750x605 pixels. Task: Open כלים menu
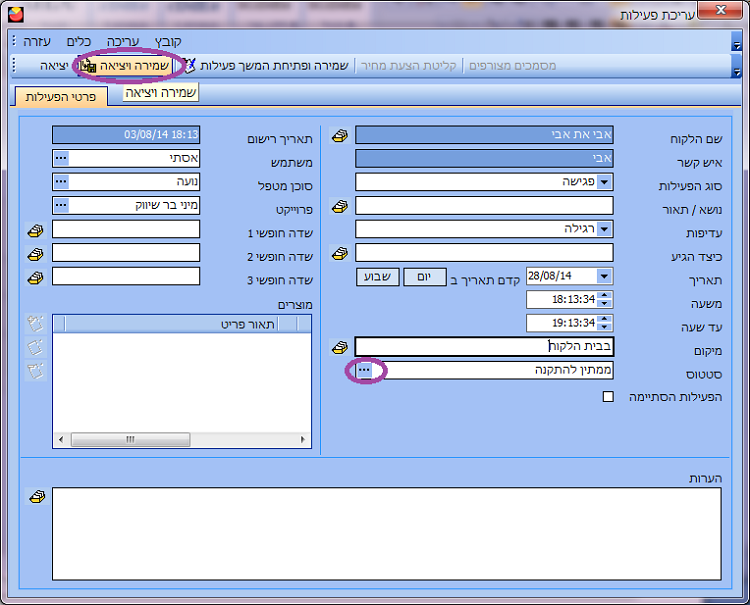(x=79, y=42)
